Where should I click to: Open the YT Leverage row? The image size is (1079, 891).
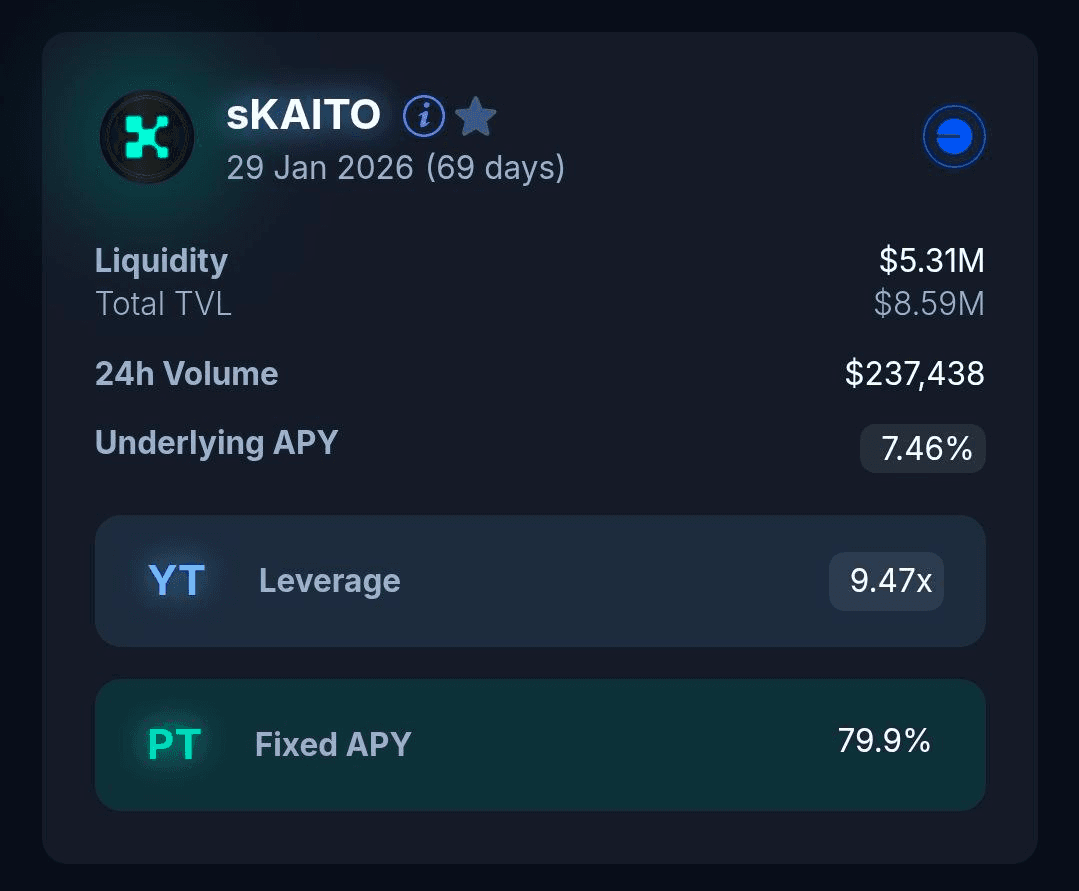coord(540,581)
